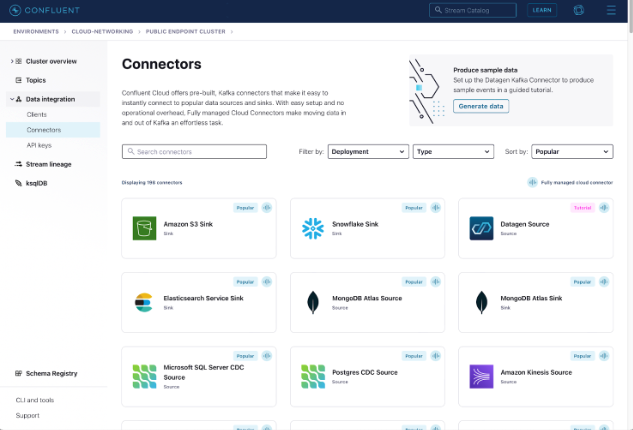The image size is (633, 430).
Task: Click the Microsoft SQL Server CDC logo
Action: [145, 376]
